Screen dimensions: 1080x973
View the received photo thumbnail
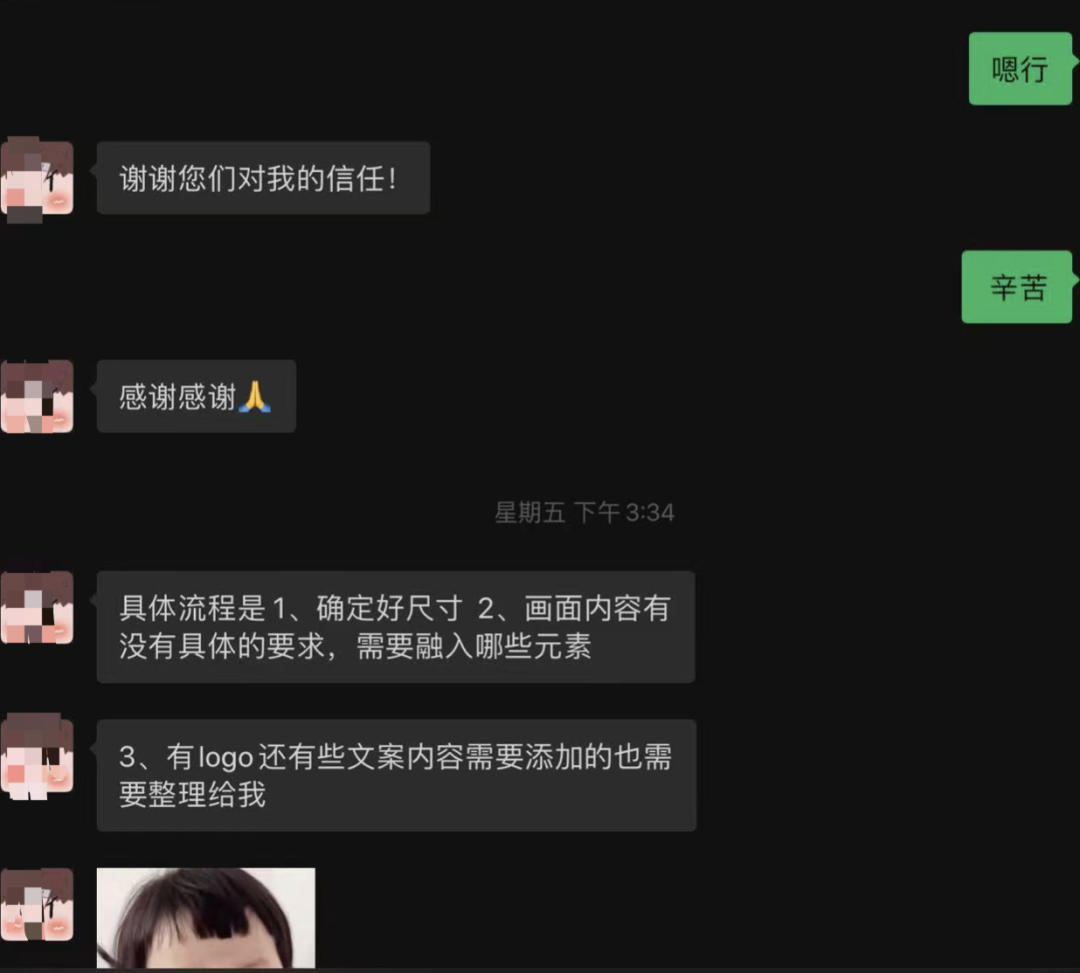coord(206,918)
